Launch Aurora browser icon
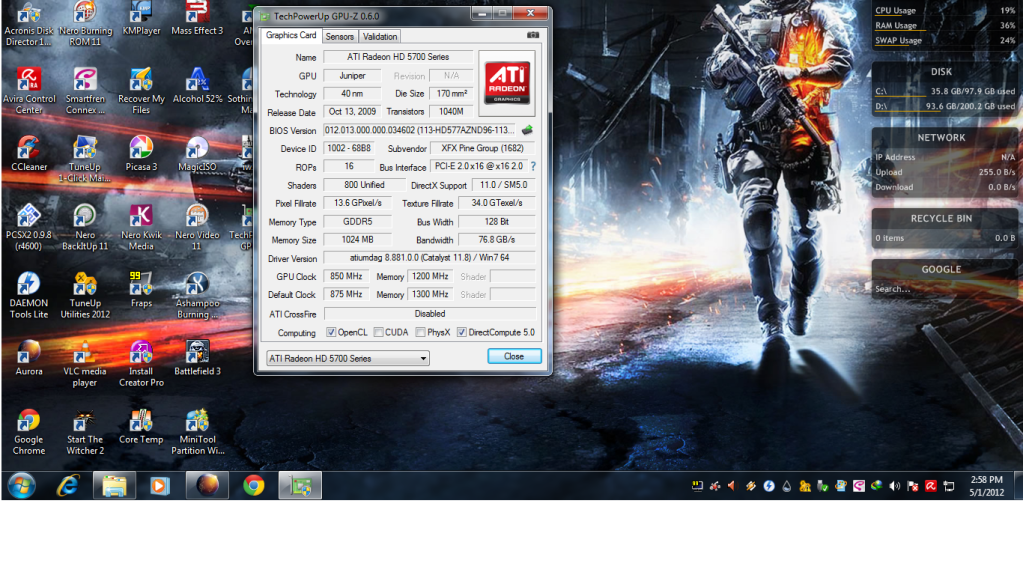The width and height of the screenshot is (1023, 575). pos(29,358)
